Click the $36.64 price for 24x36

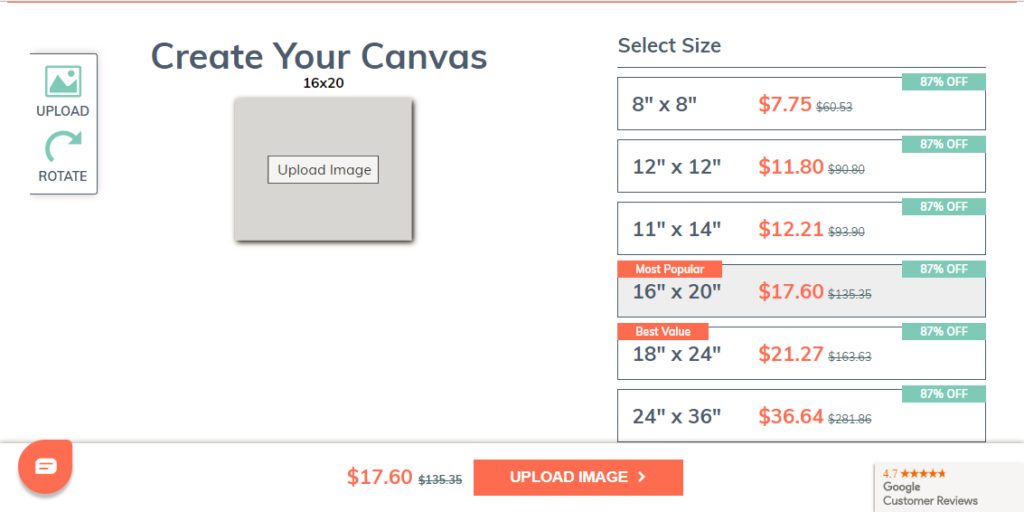[x=791, y=416]
